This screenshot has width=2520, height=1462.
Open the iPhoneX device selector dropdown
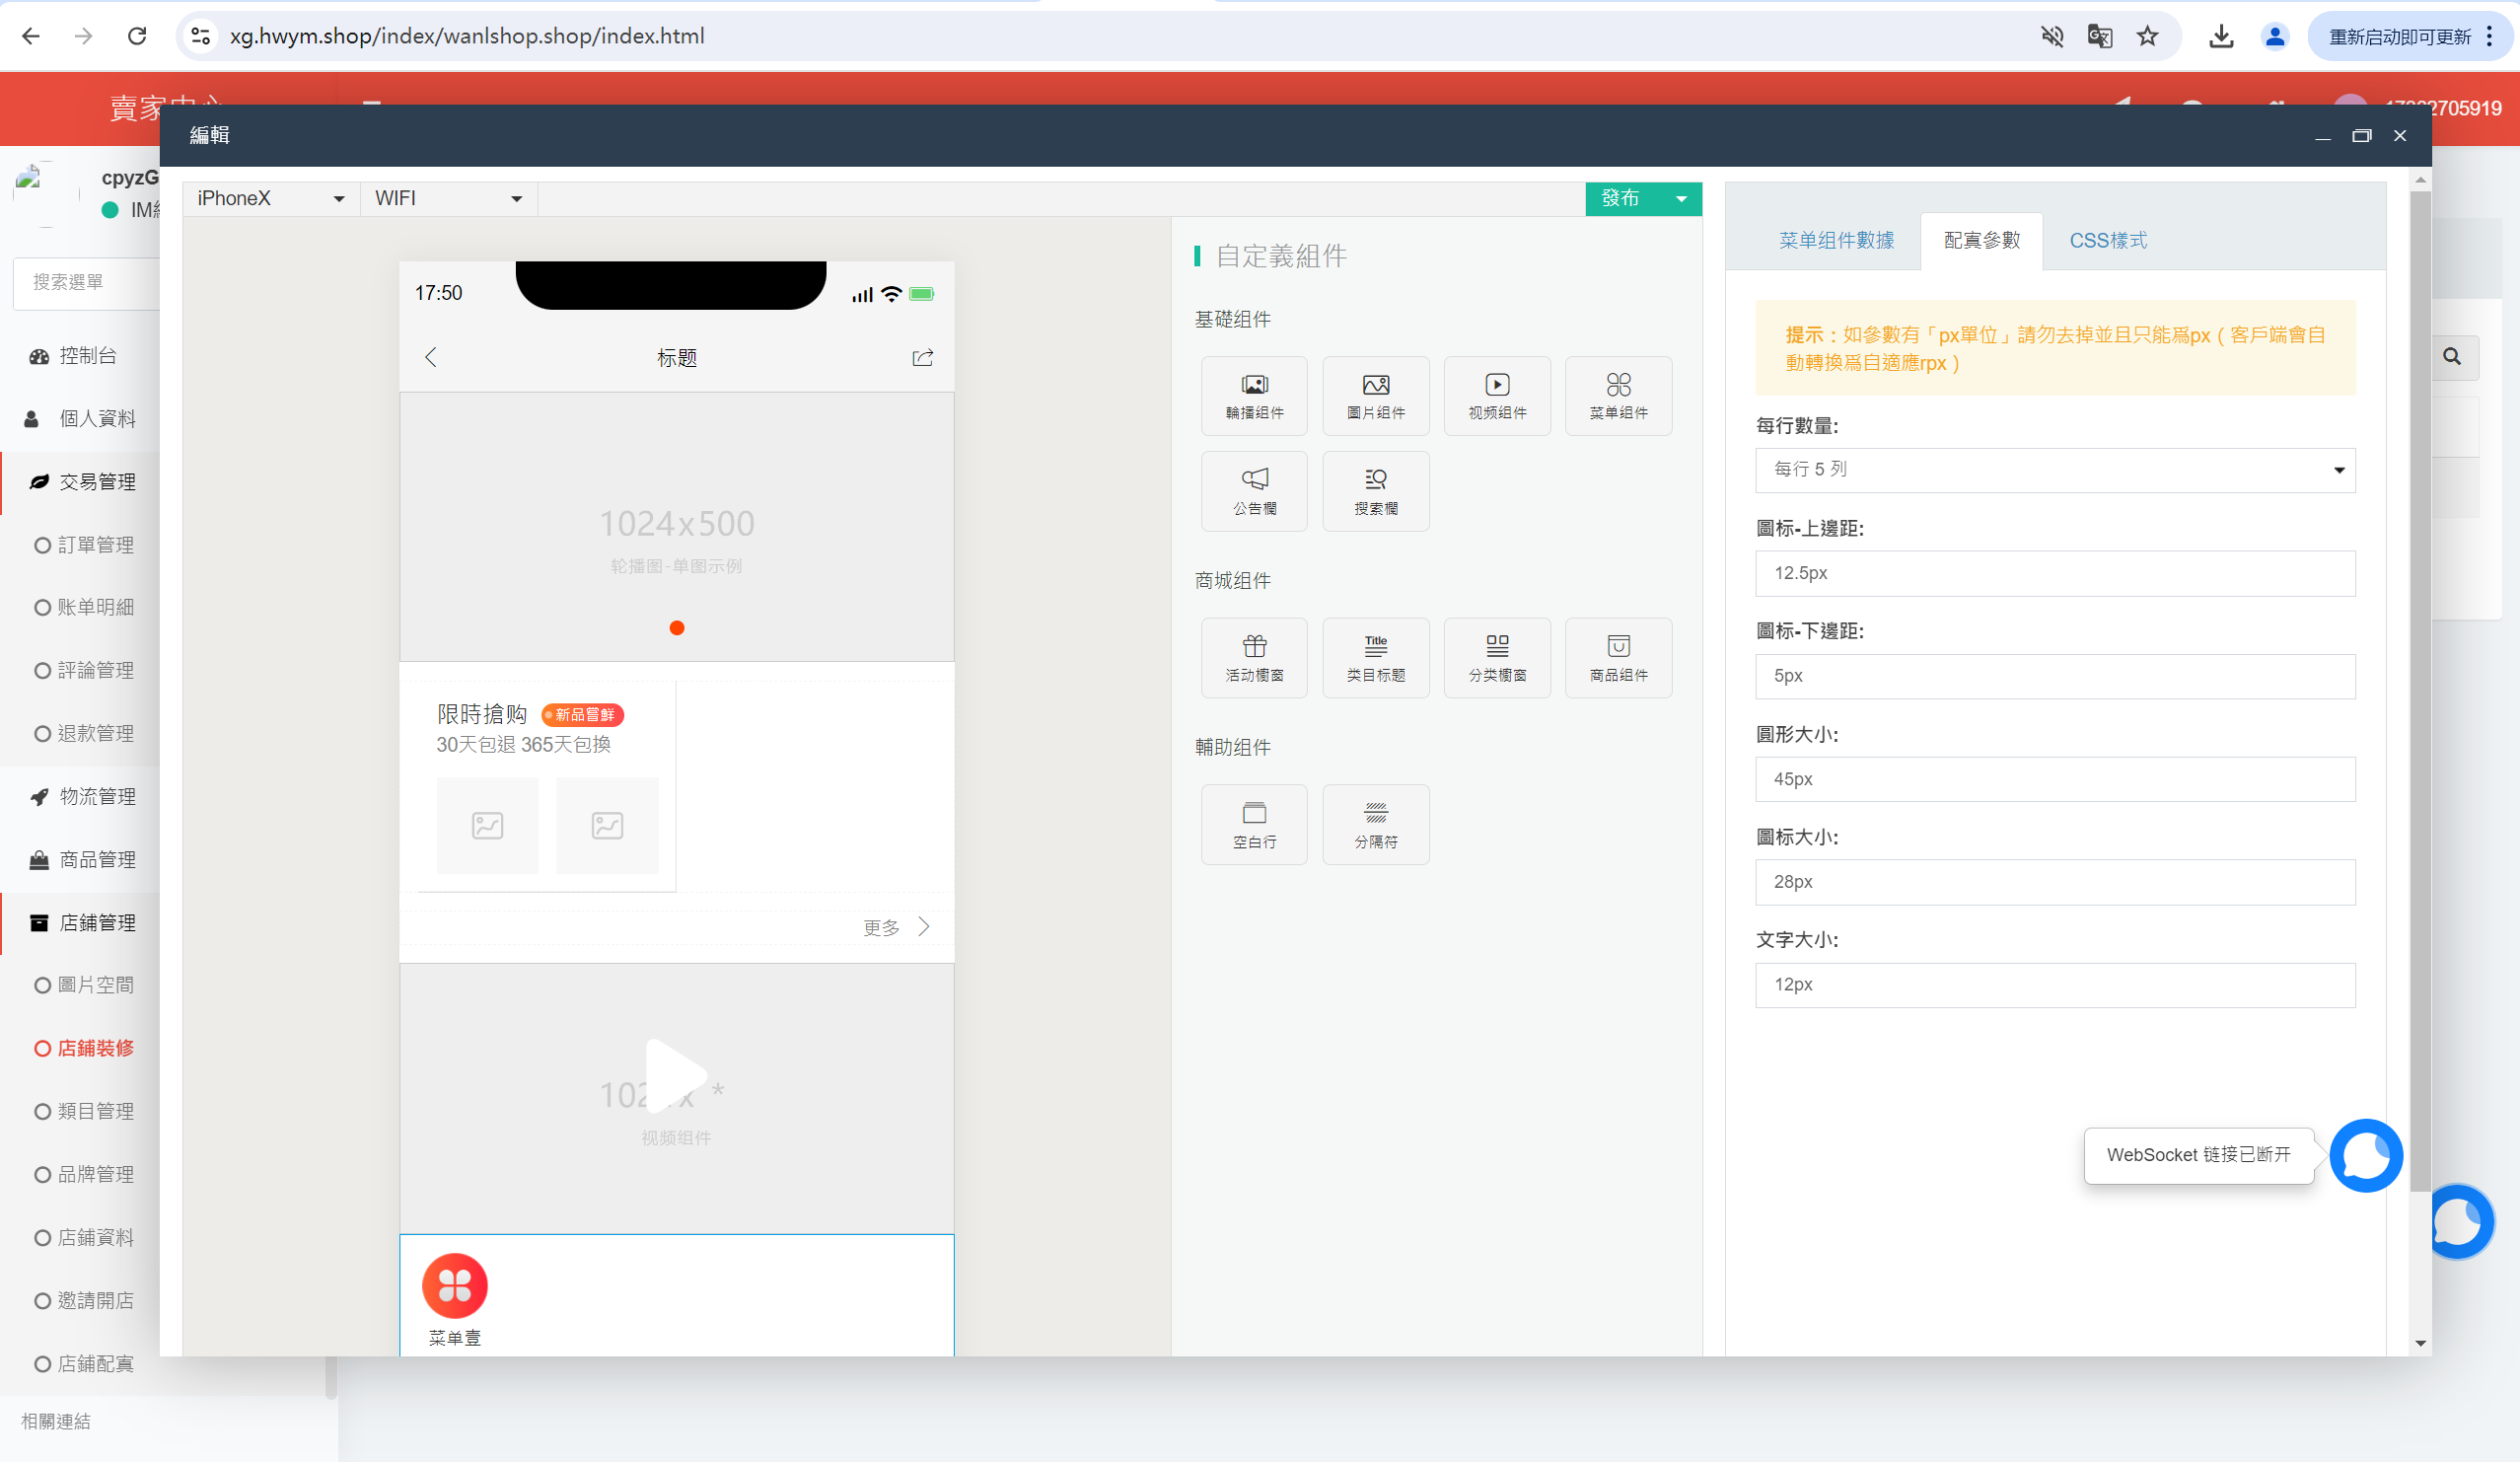tap(268, 198)
